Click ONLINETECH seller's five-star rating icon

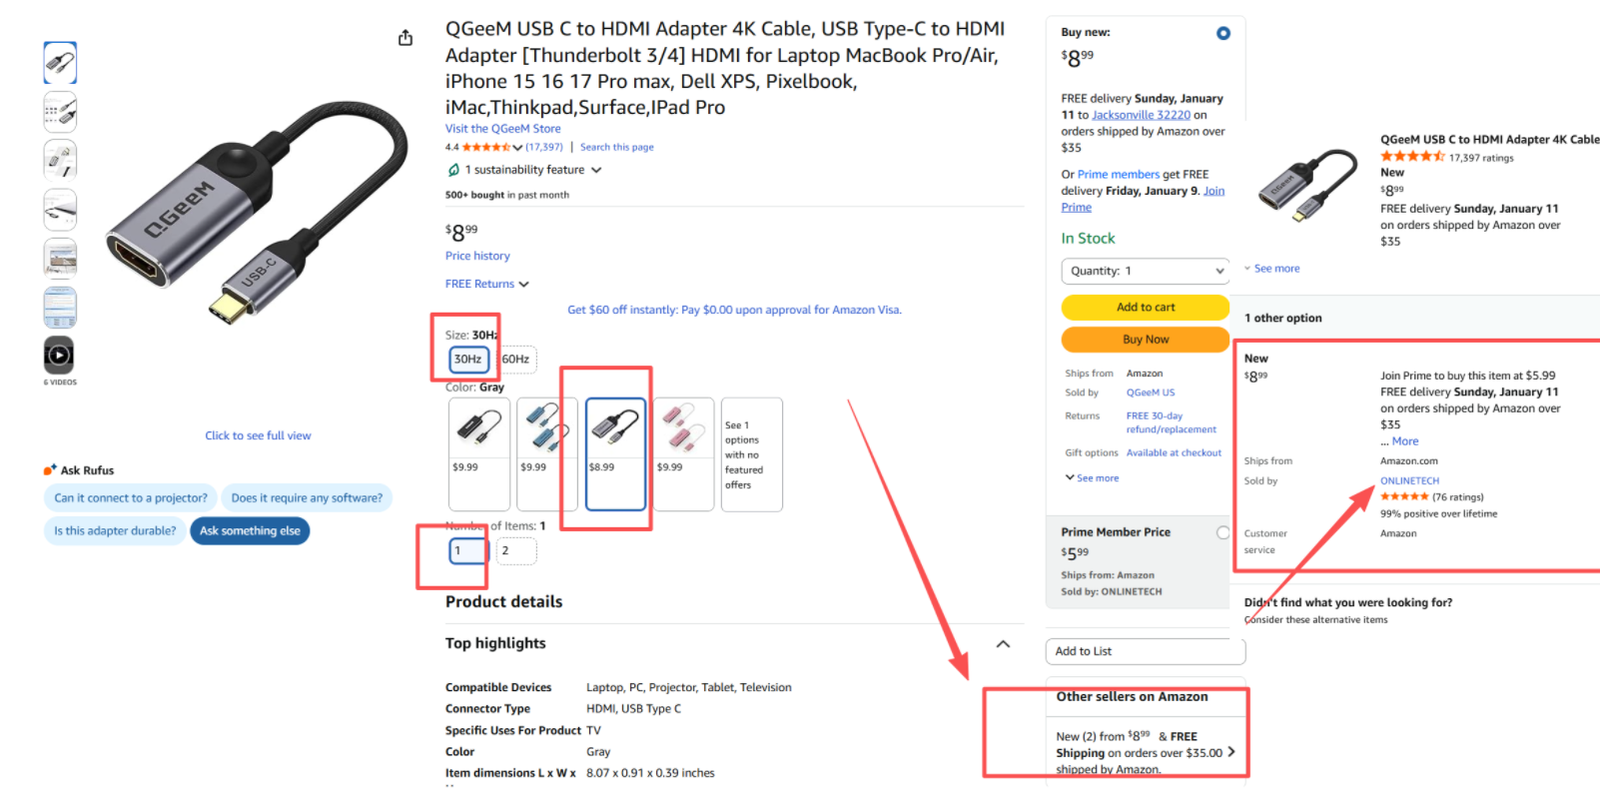tap(1404, 497)
